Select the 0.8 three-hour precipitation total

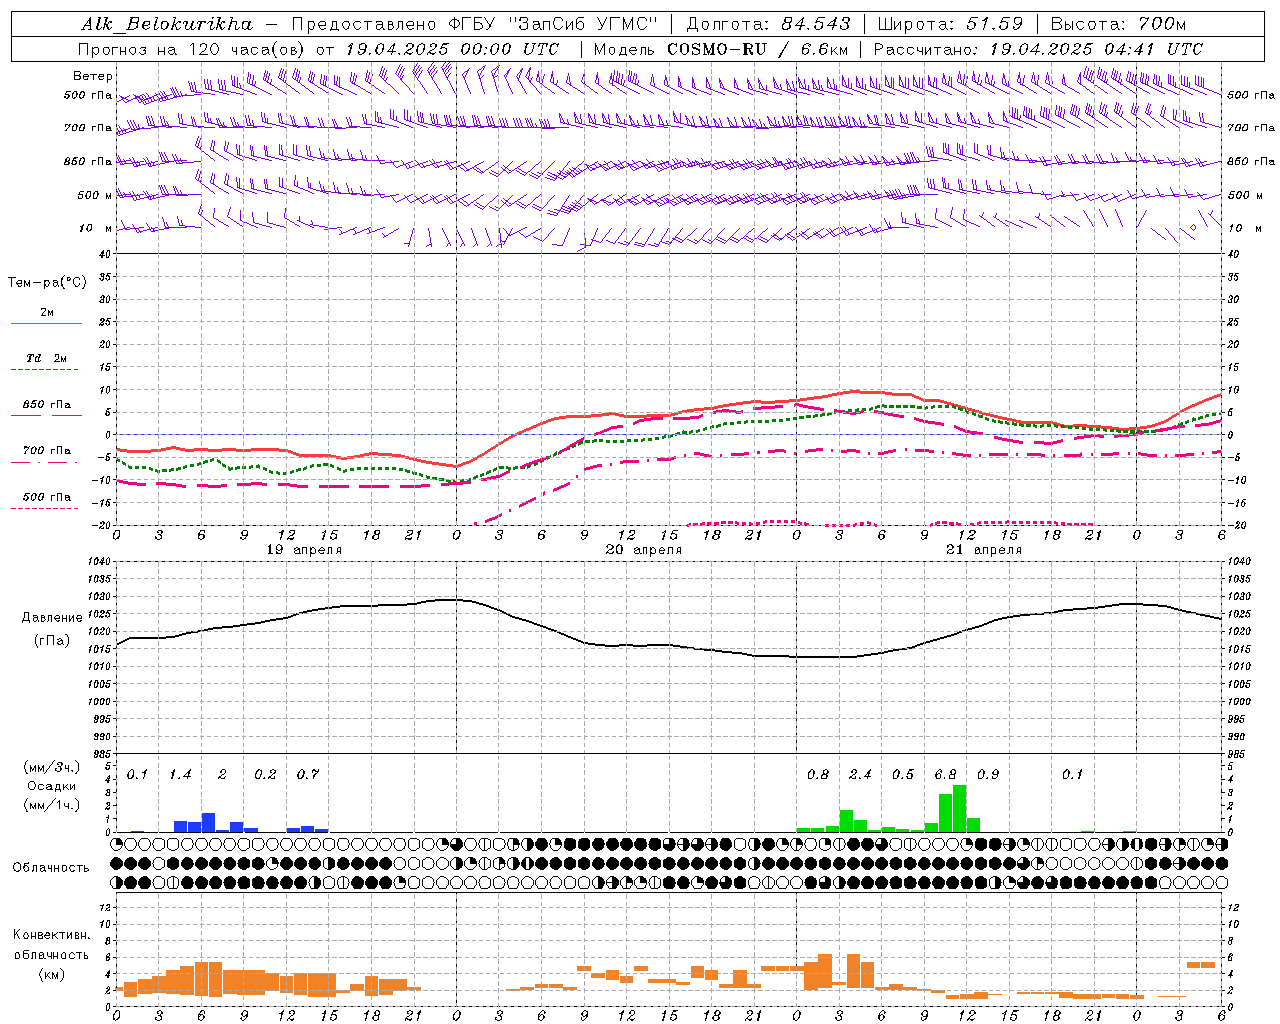(x=818, y=775)
